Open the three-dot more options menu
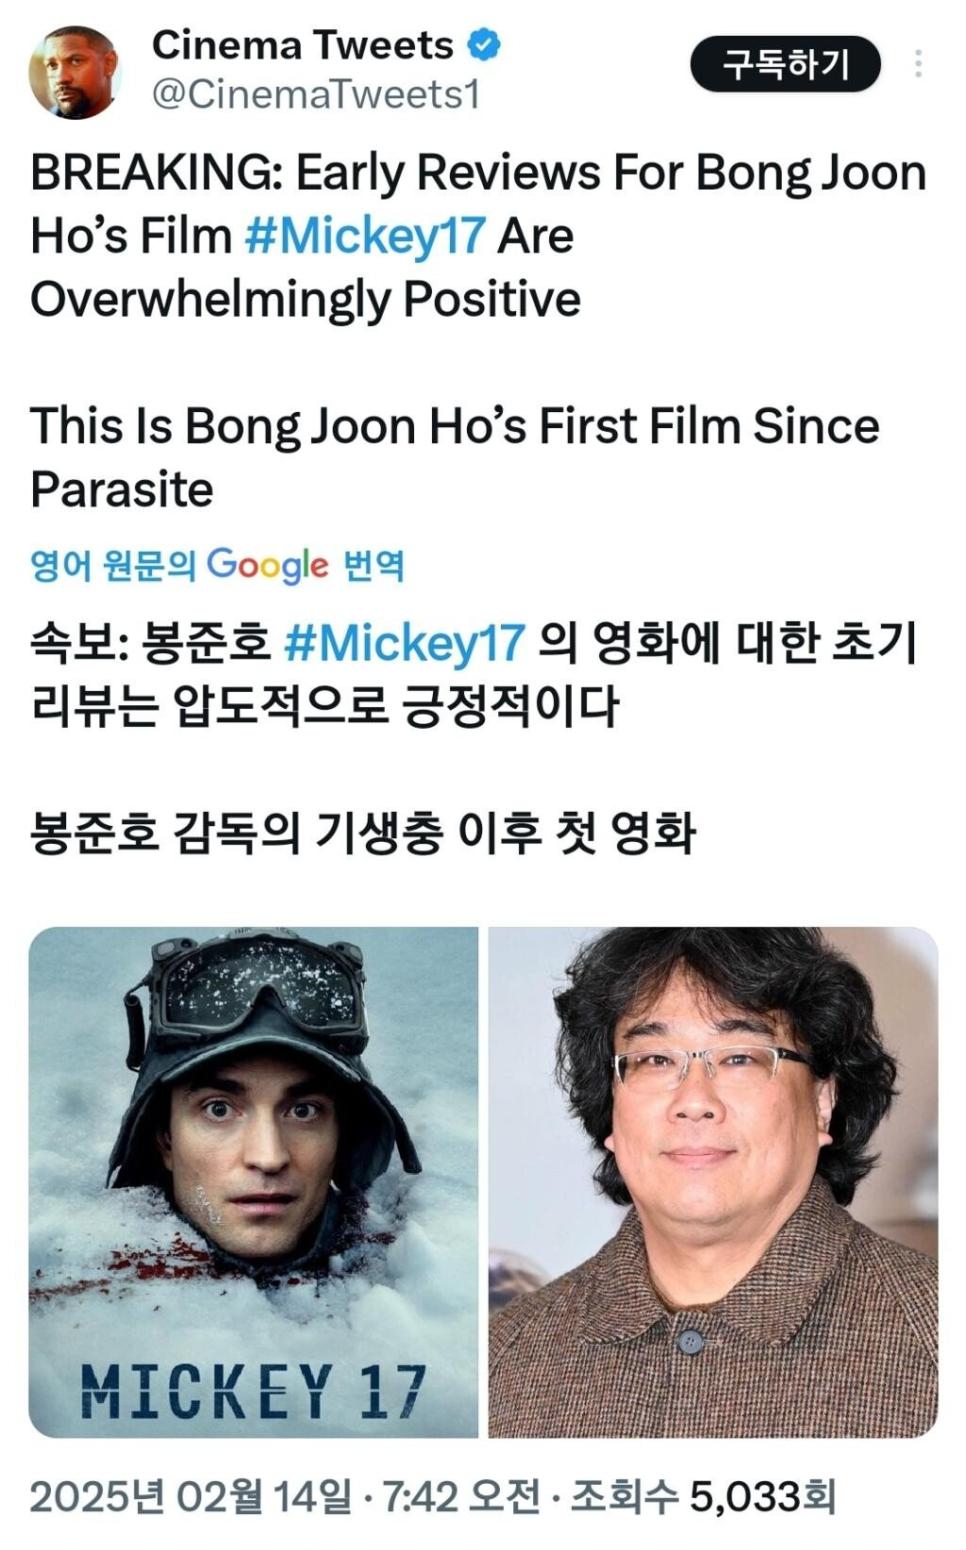966x1550 pixels. [918, 64]
